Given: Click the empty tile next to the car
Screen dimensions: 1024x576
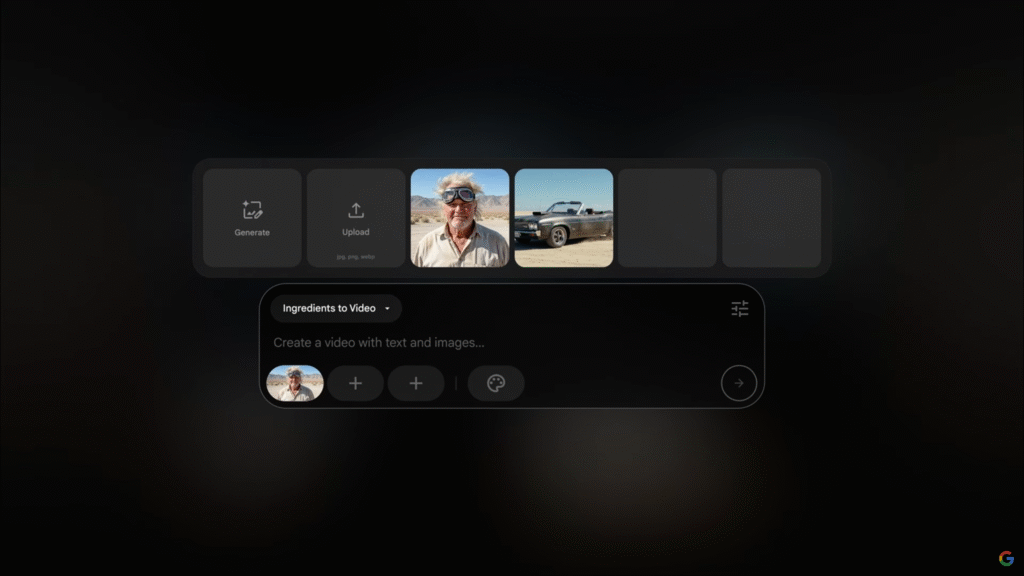Looking at the screenshot, I should coord(667,218).
